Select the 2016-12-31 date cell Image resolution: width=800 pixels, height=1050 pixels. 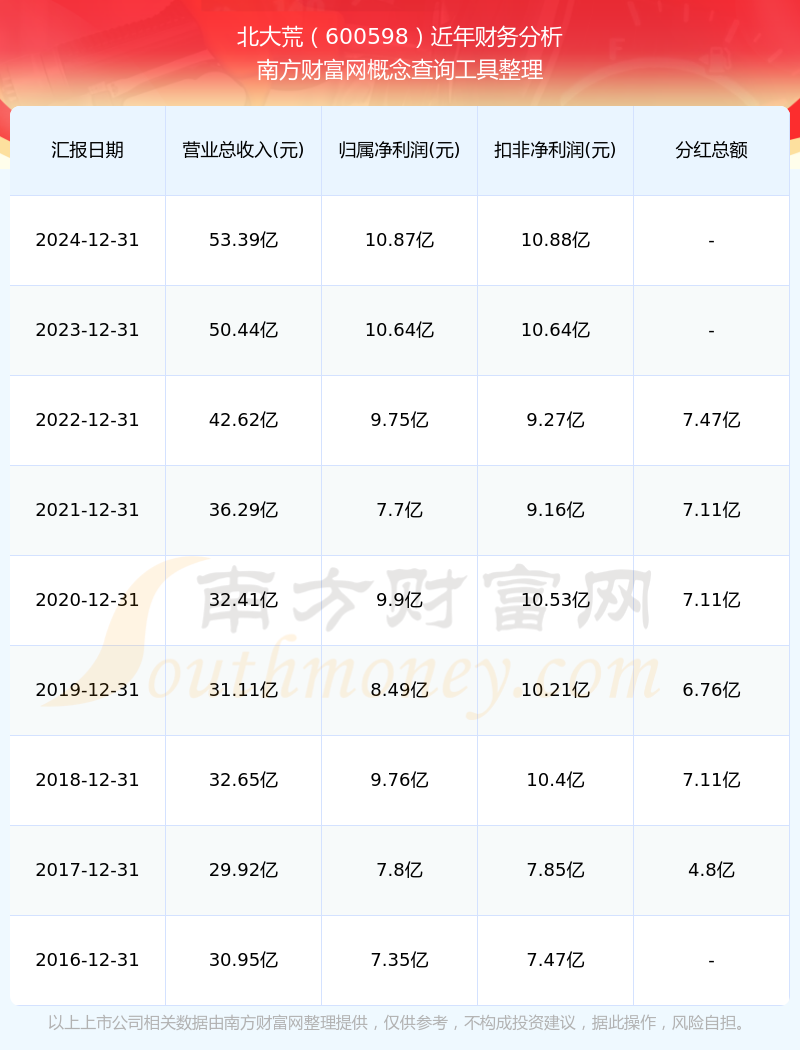click(88, 960)
